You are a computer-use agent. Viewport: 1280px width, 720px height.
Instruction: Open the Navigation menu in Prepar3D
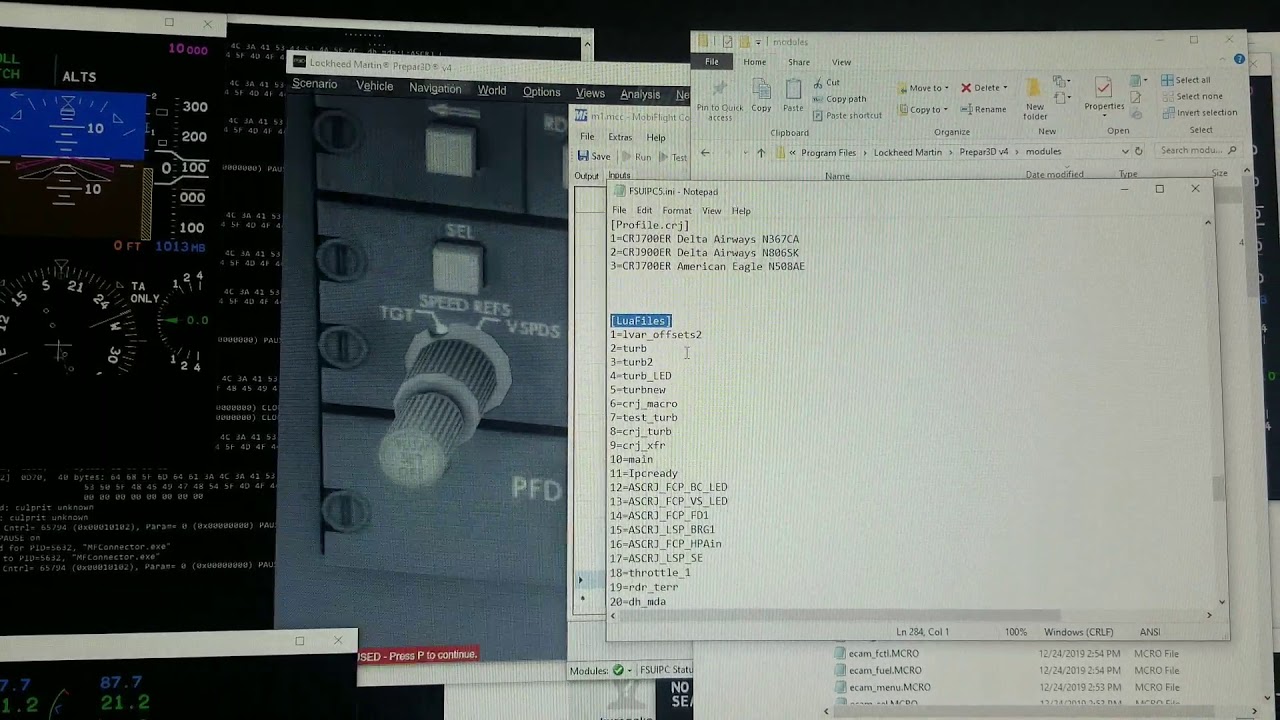(435, 88)
